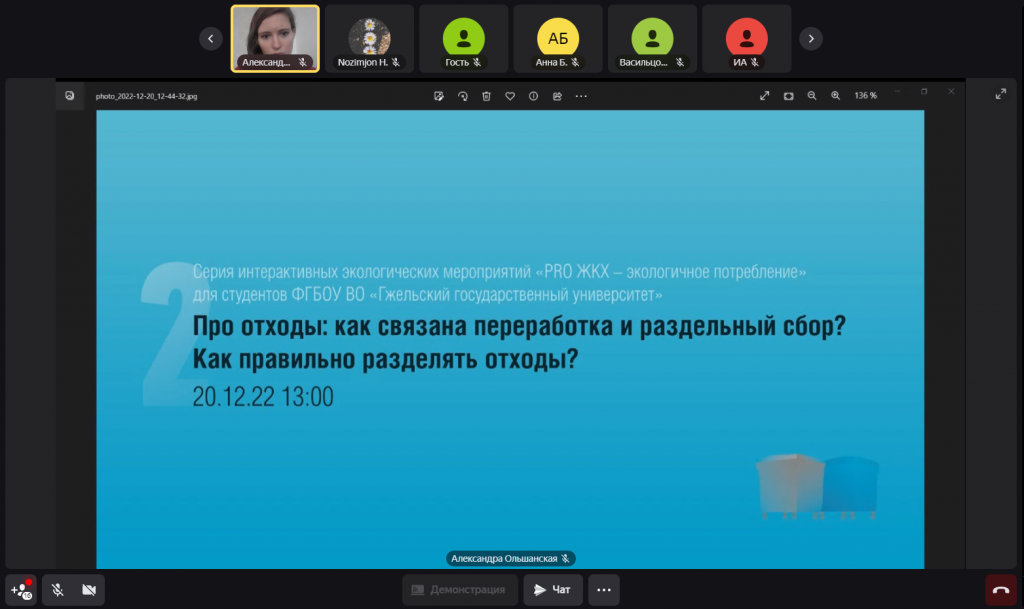Rotate the photo using the rotate icon
The height and width of the screenshot is (609, 1024).
(463, 96)
